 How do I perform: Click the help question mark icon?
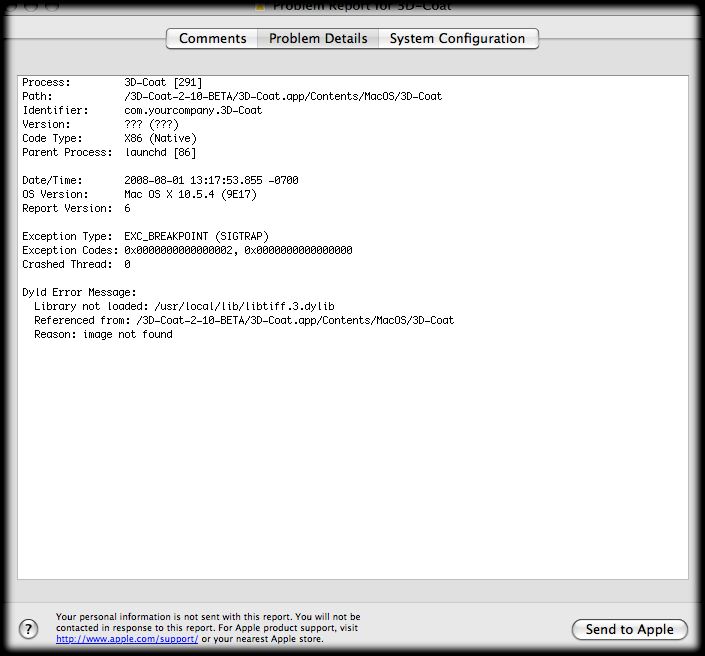(28, 629)
